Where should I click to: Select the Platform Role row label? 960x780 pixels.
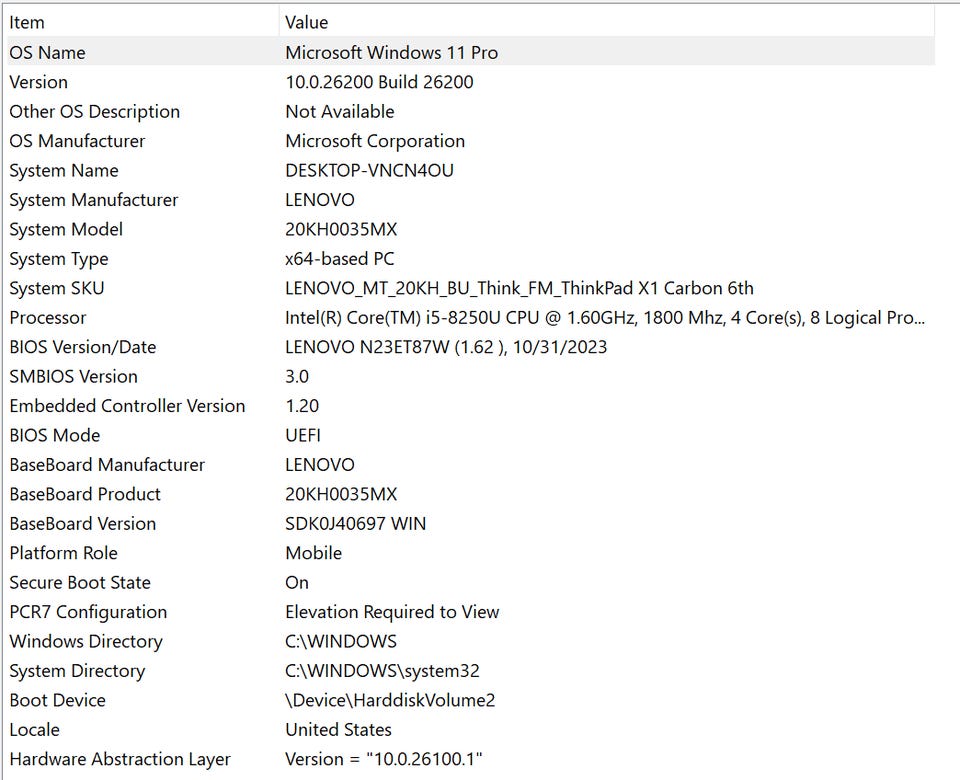pyautogui.click(x=64, y=553)
